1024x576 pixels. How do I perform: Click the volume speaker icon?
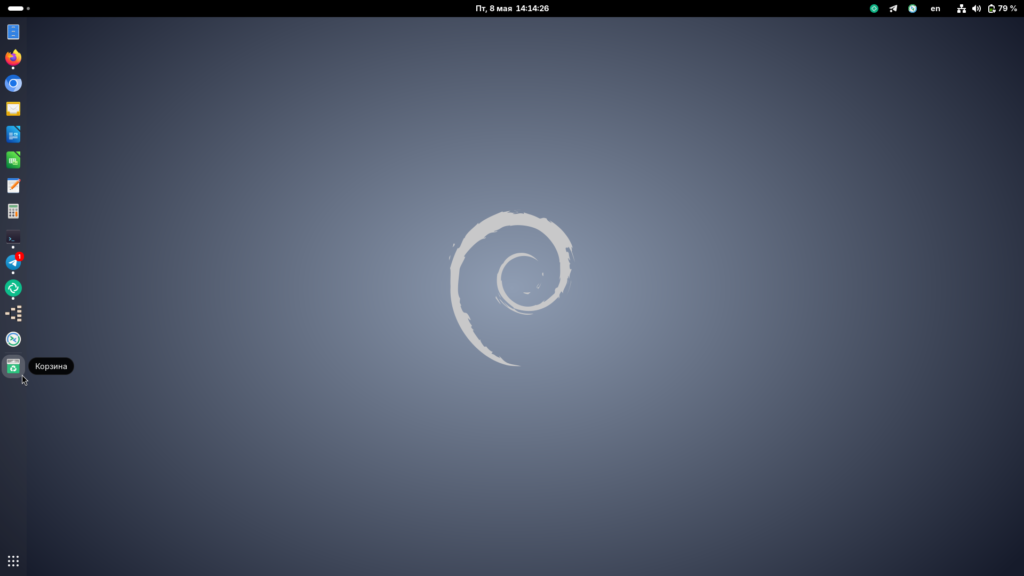click(x=976, y=8)
